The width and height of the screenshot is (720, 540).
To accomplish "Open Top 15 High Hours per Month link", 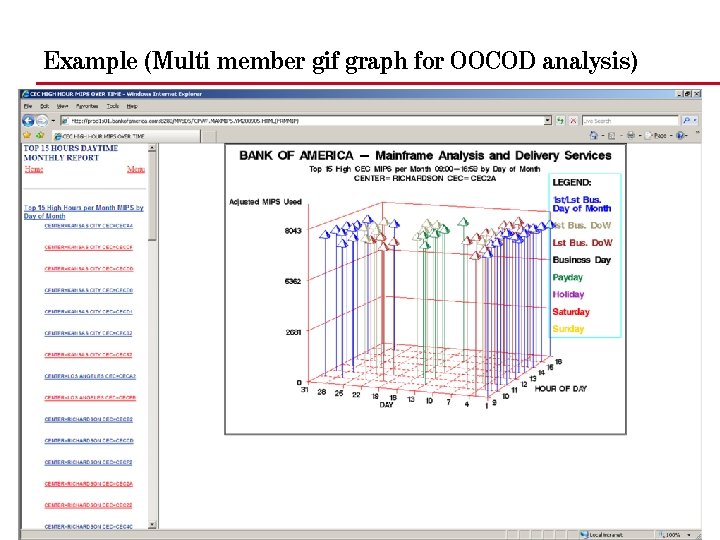I will [84, 212].
